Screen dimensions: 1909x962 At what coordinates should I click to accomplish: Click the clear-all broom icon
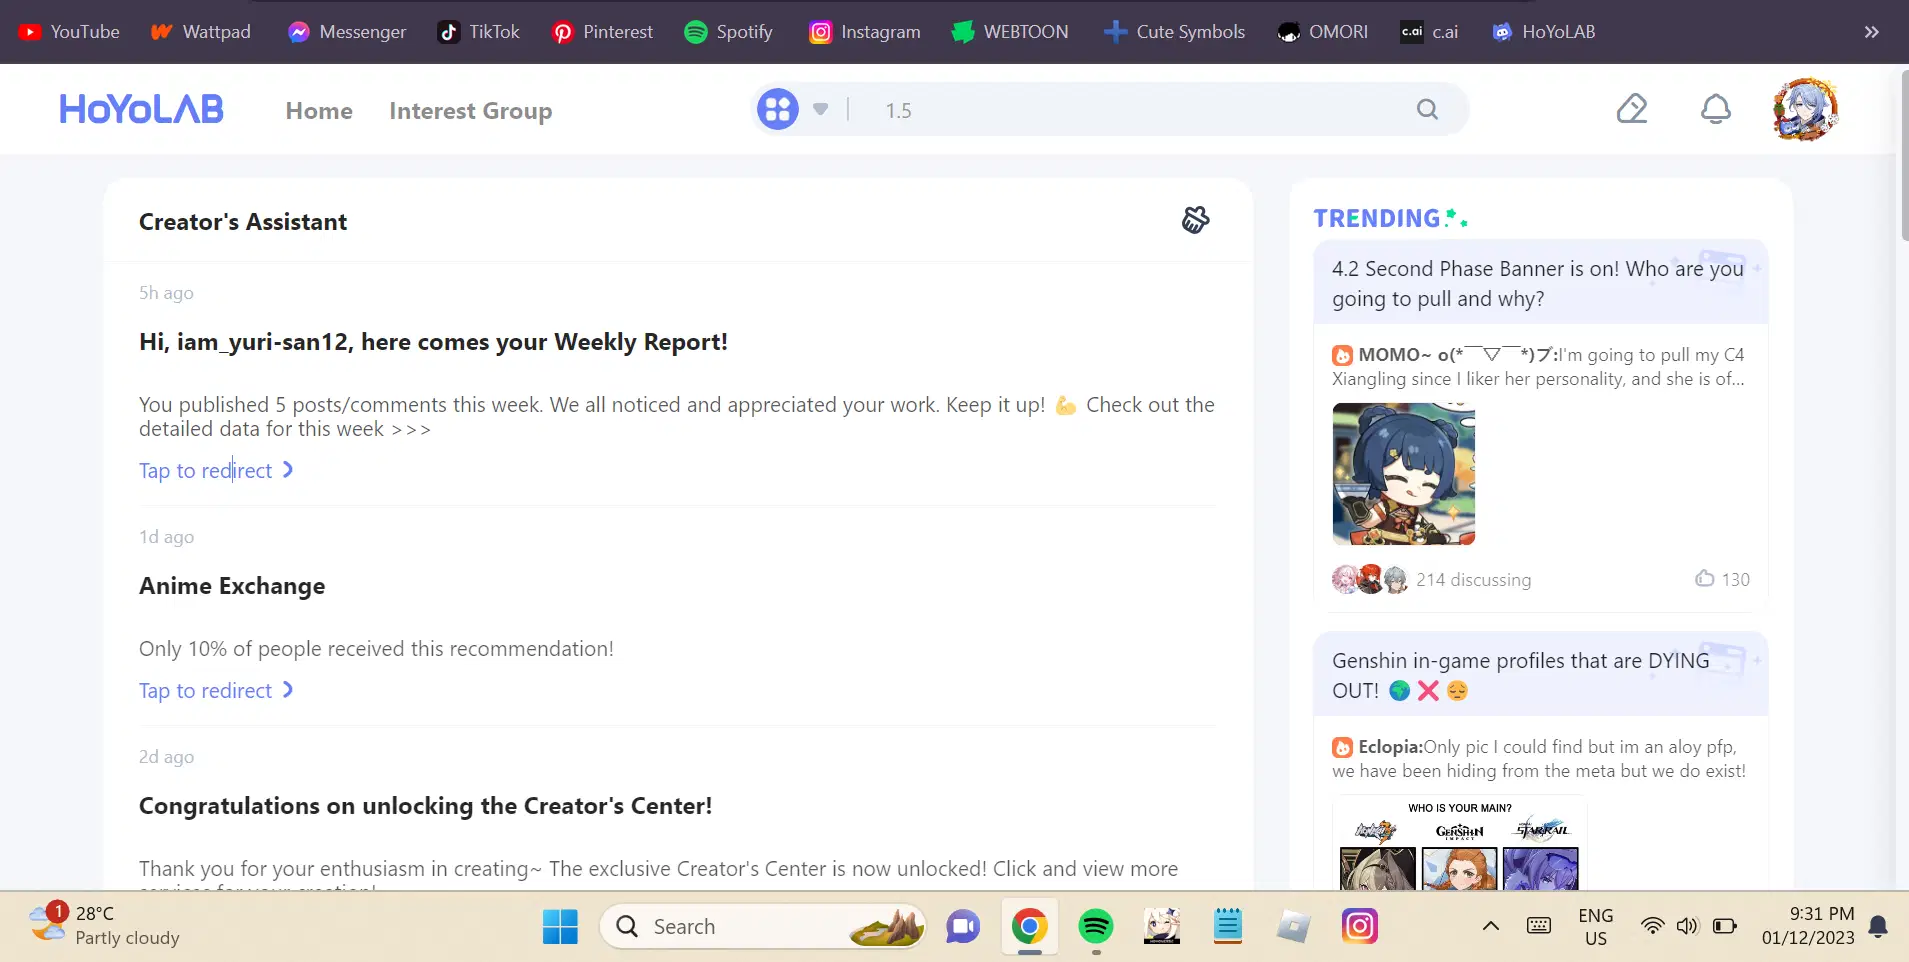1195,220
